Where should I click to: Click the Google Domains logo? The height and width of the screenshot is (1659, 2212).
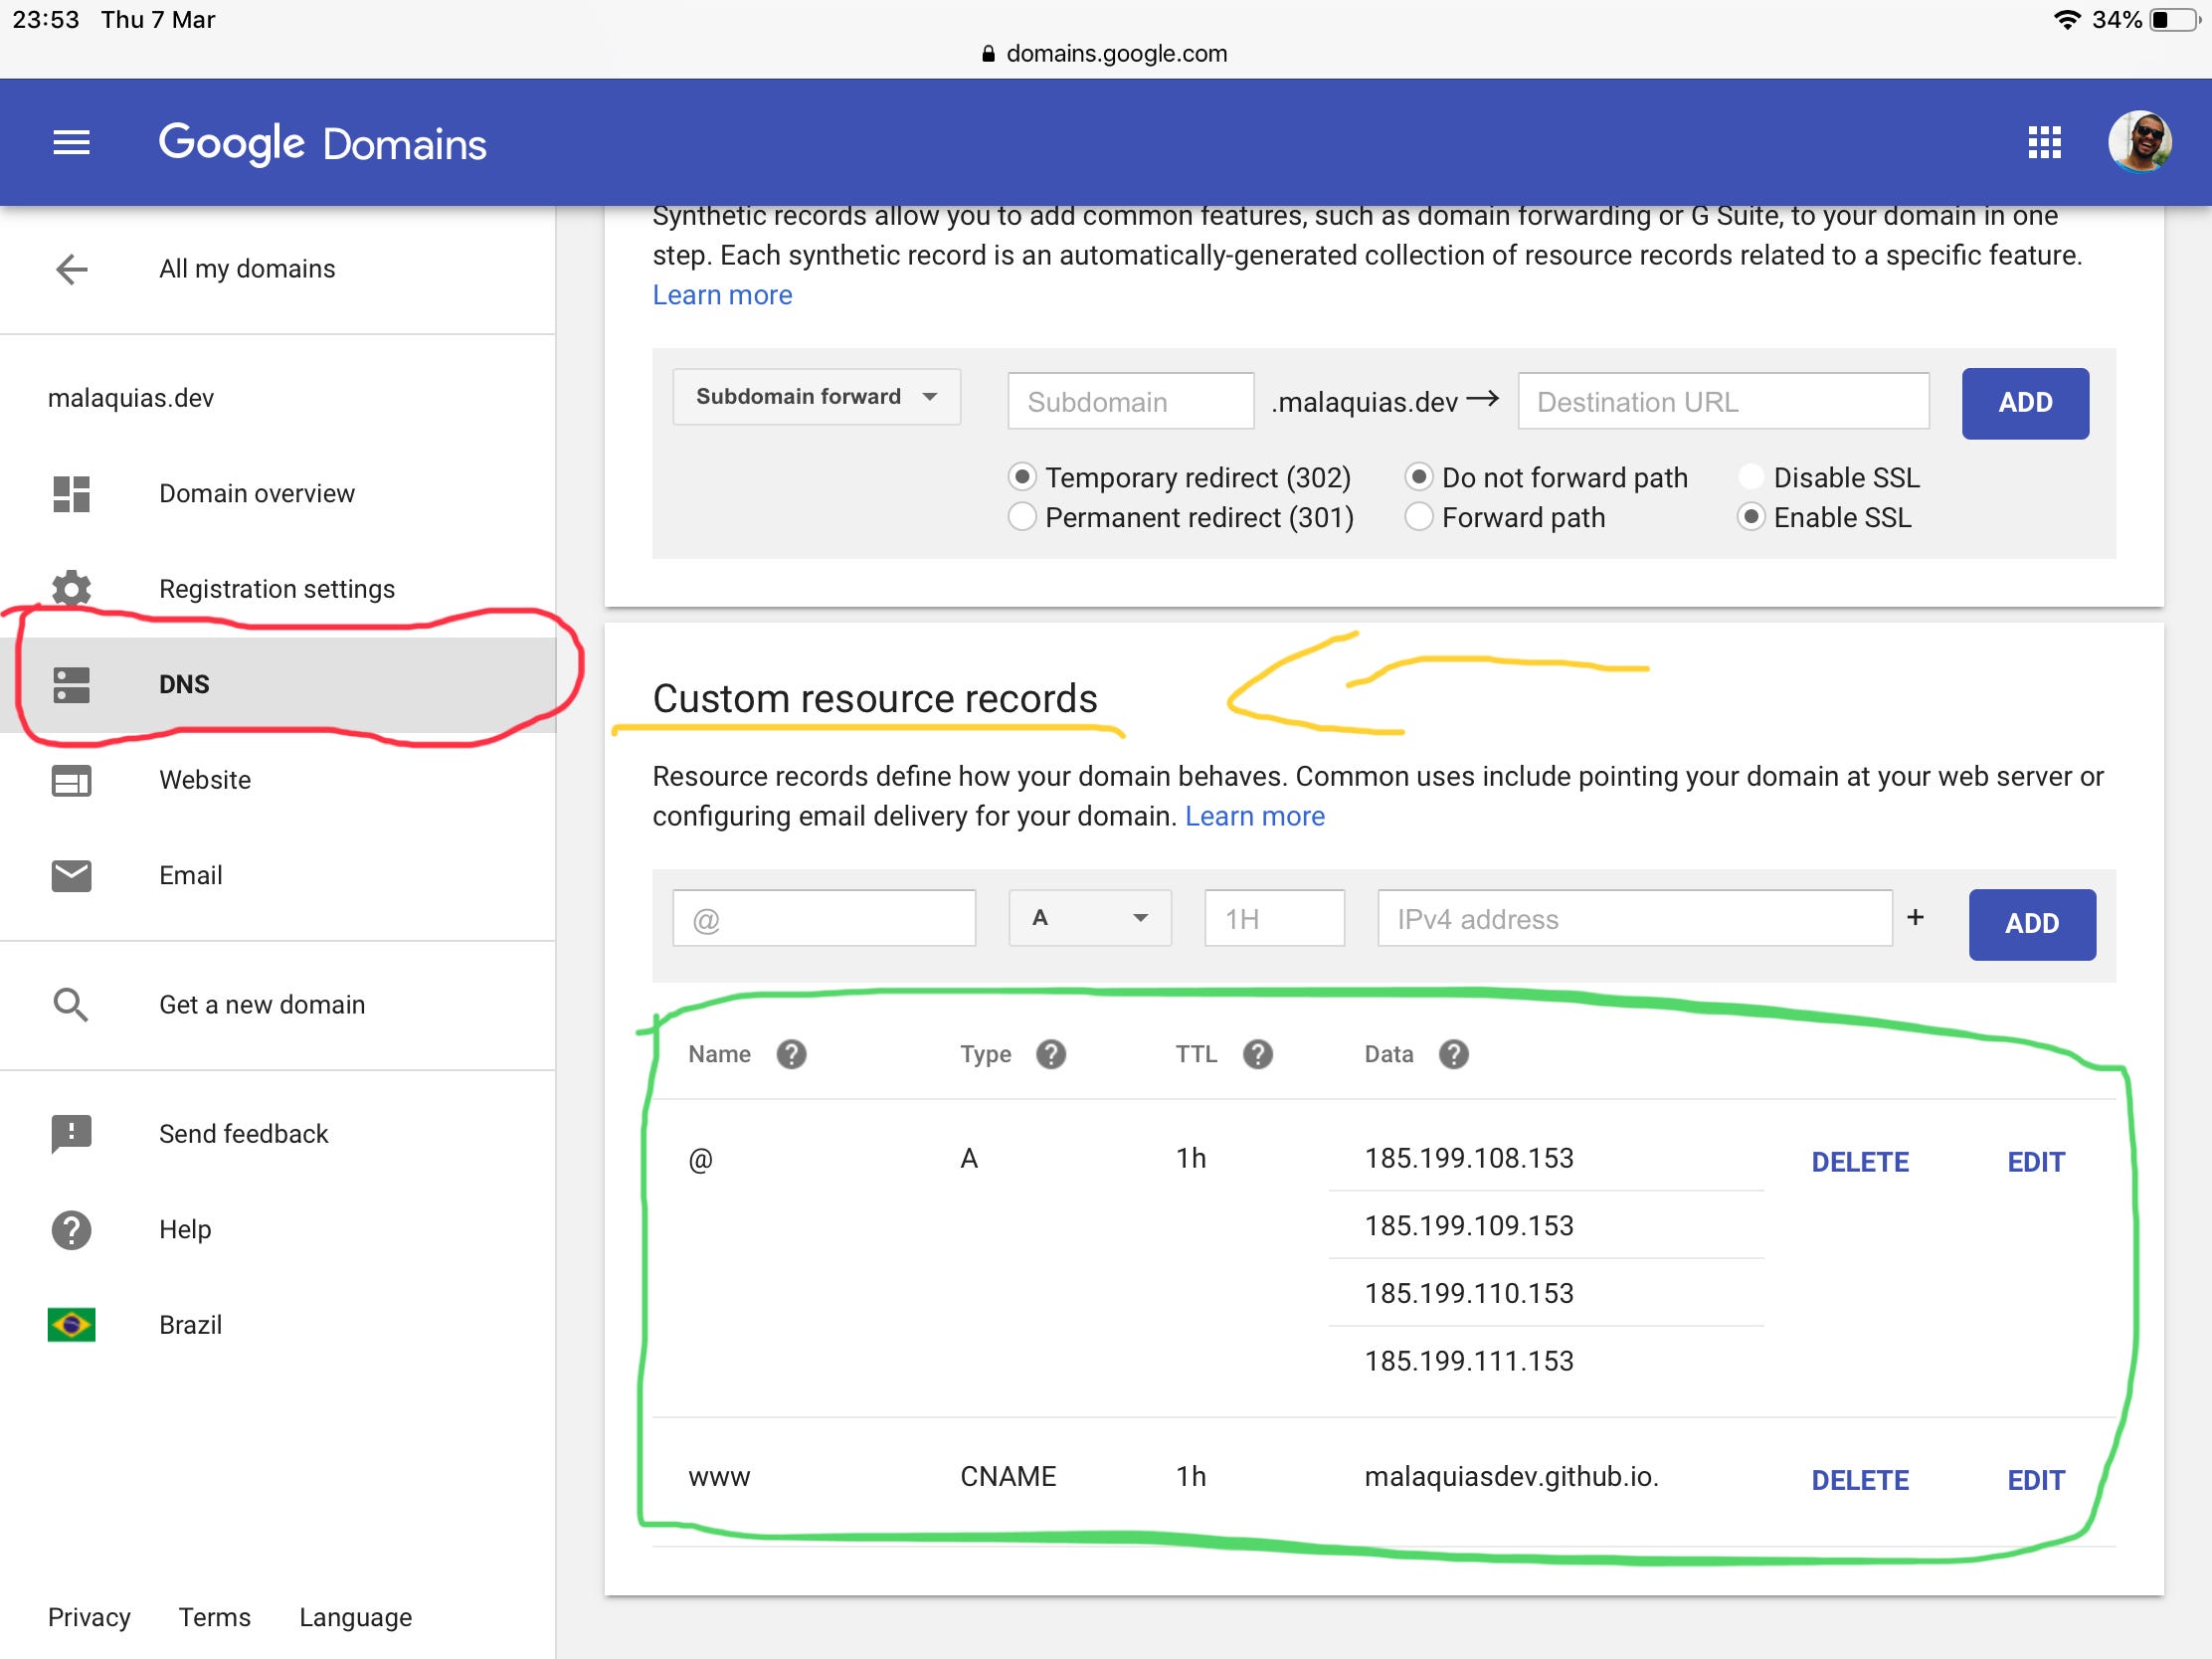(x=322, y=143)
